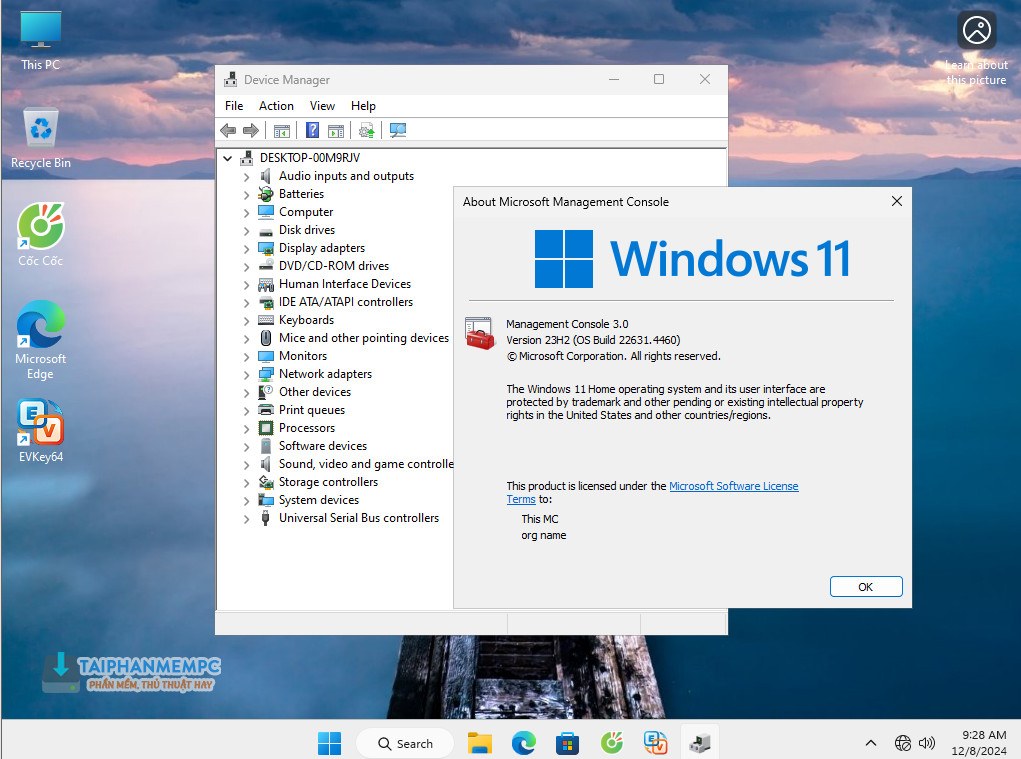
Task: Expand the Display adapters category
Action: [x=246, y=248]
